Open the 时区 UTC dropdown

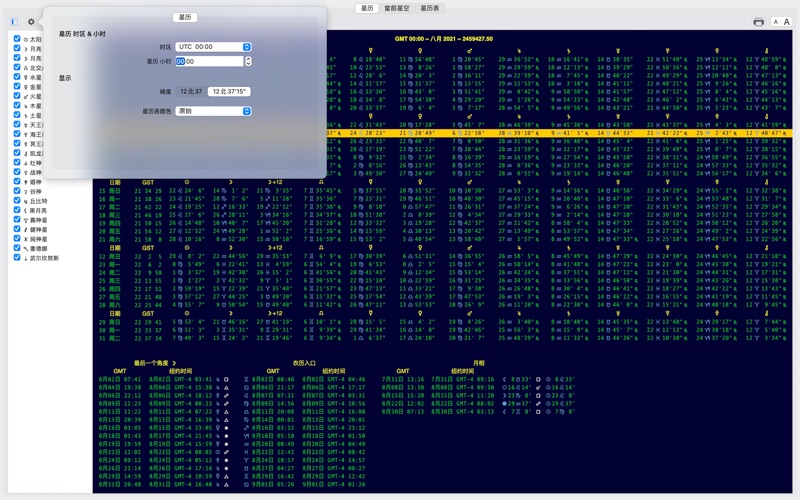[x=213, y=47]
